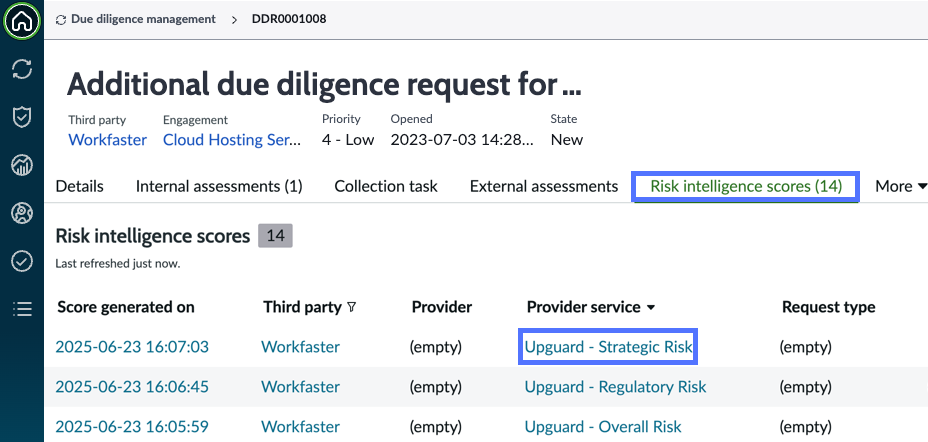Open Due diligence management breadcrumb
Screen dimensions: 928x442
point(143,19)
